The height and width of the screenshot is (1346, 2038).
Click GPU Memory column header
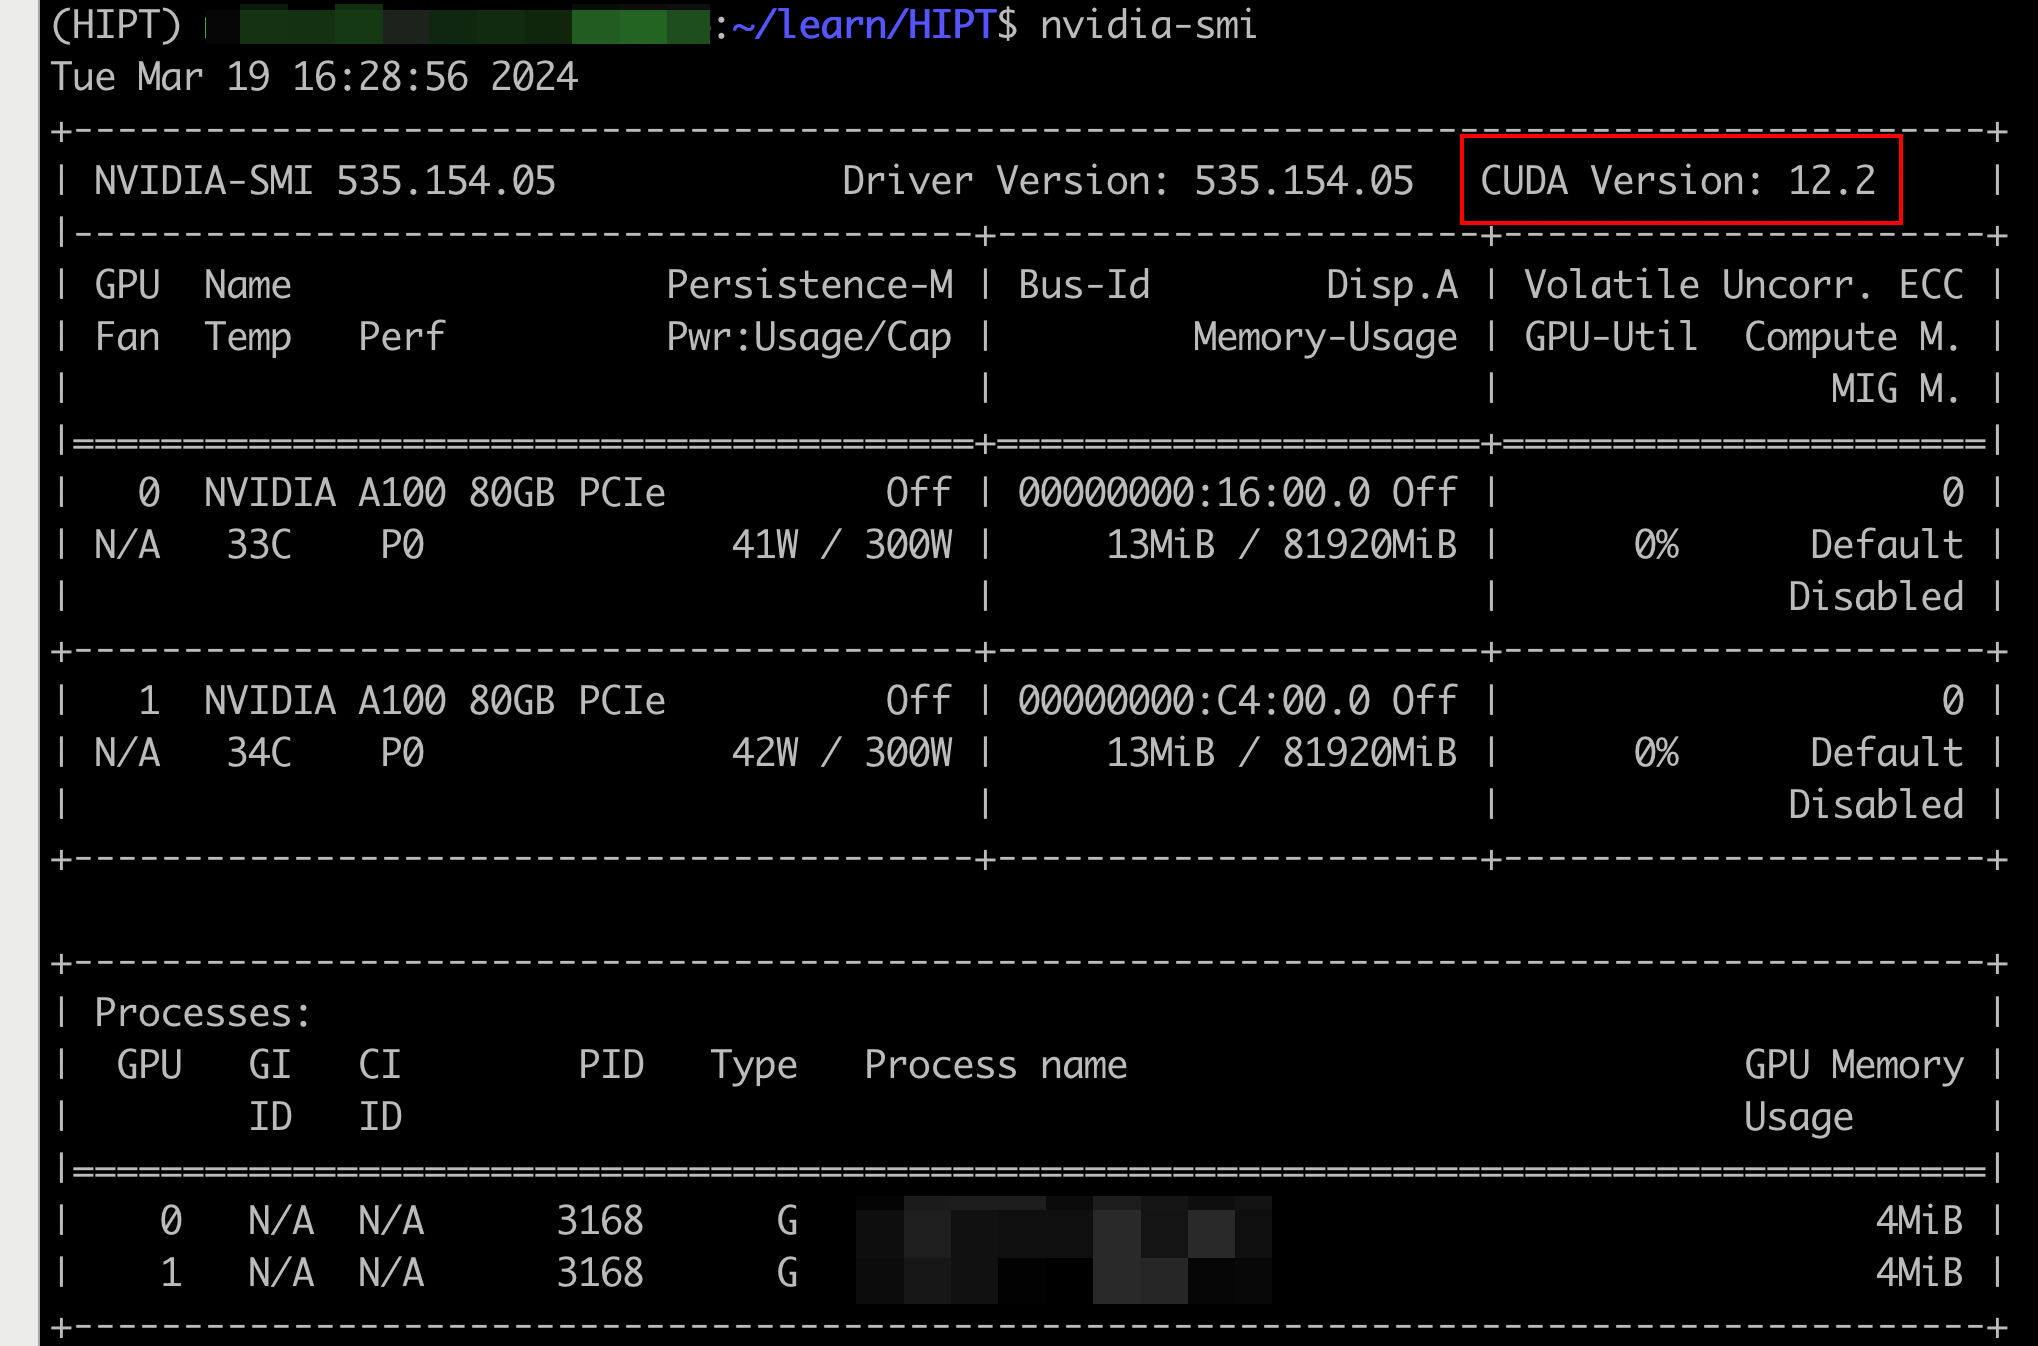(1854, 1065)
